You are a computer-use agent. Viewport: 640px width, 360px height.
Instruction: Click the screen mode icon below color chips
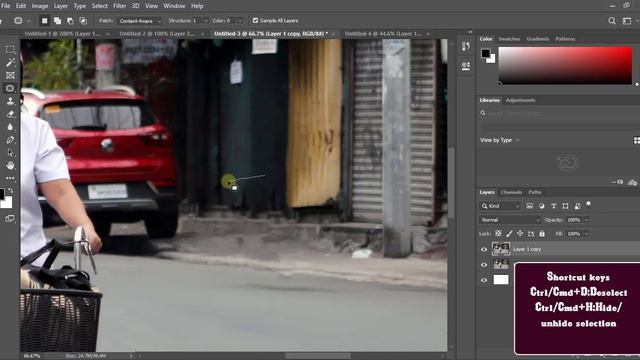coord(10,219)
